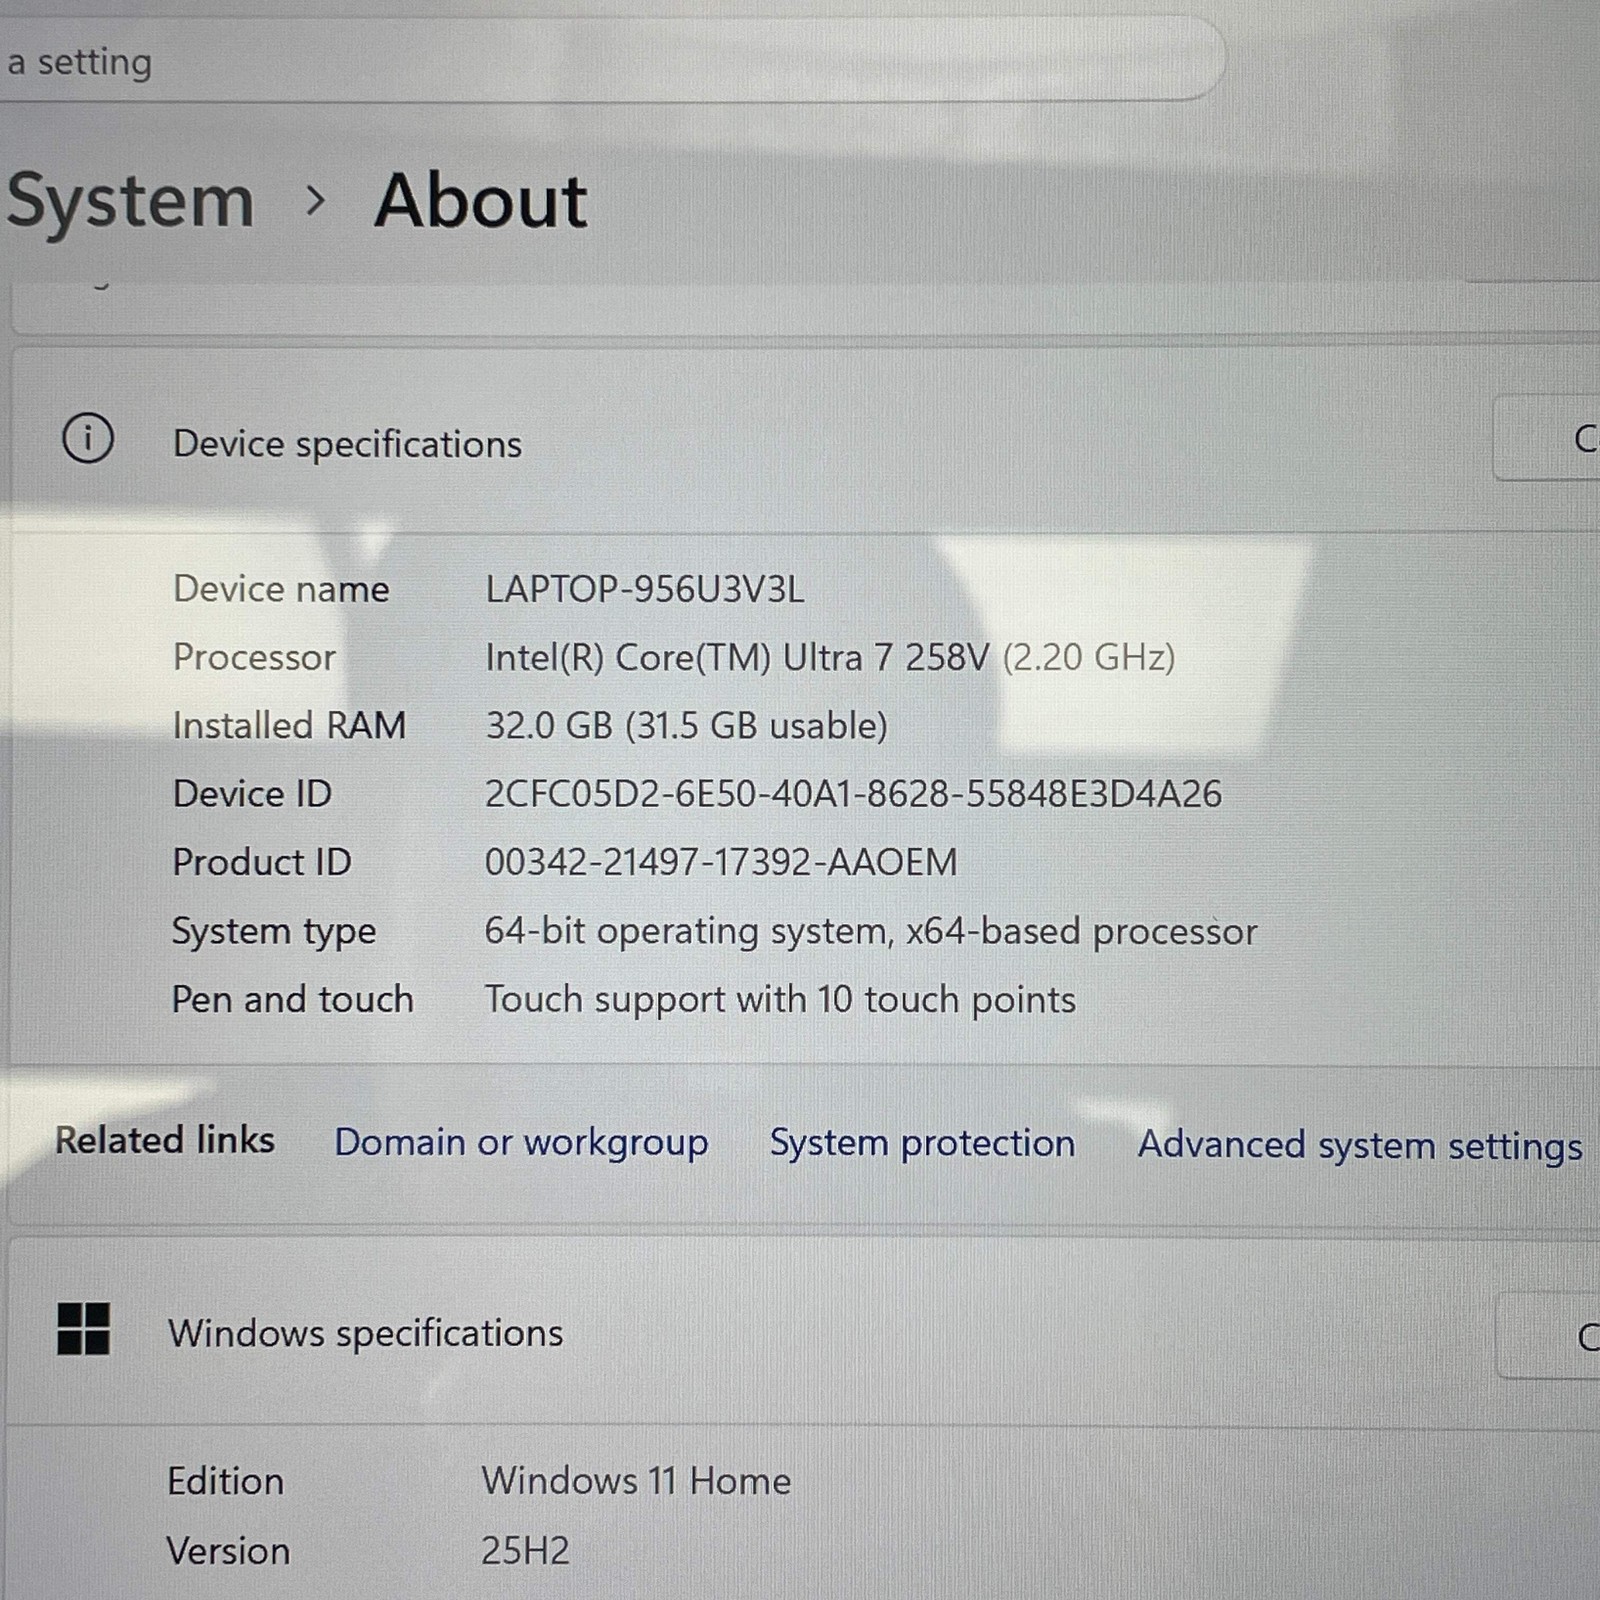This screenshot has height=1600, width=1600.
Task: Open the Advanced system settings link
Action: (x=1360, y=1145)
